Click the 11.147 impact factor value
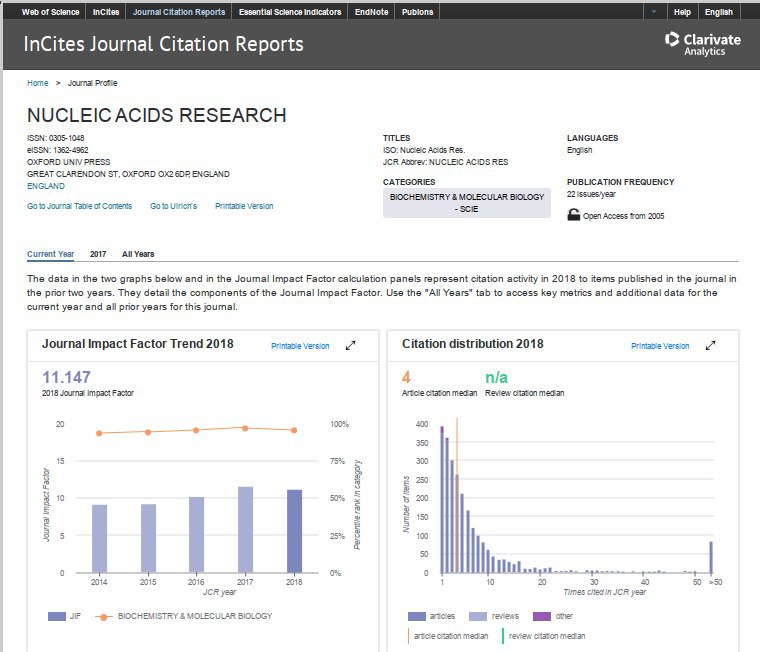 coord(66,377)
